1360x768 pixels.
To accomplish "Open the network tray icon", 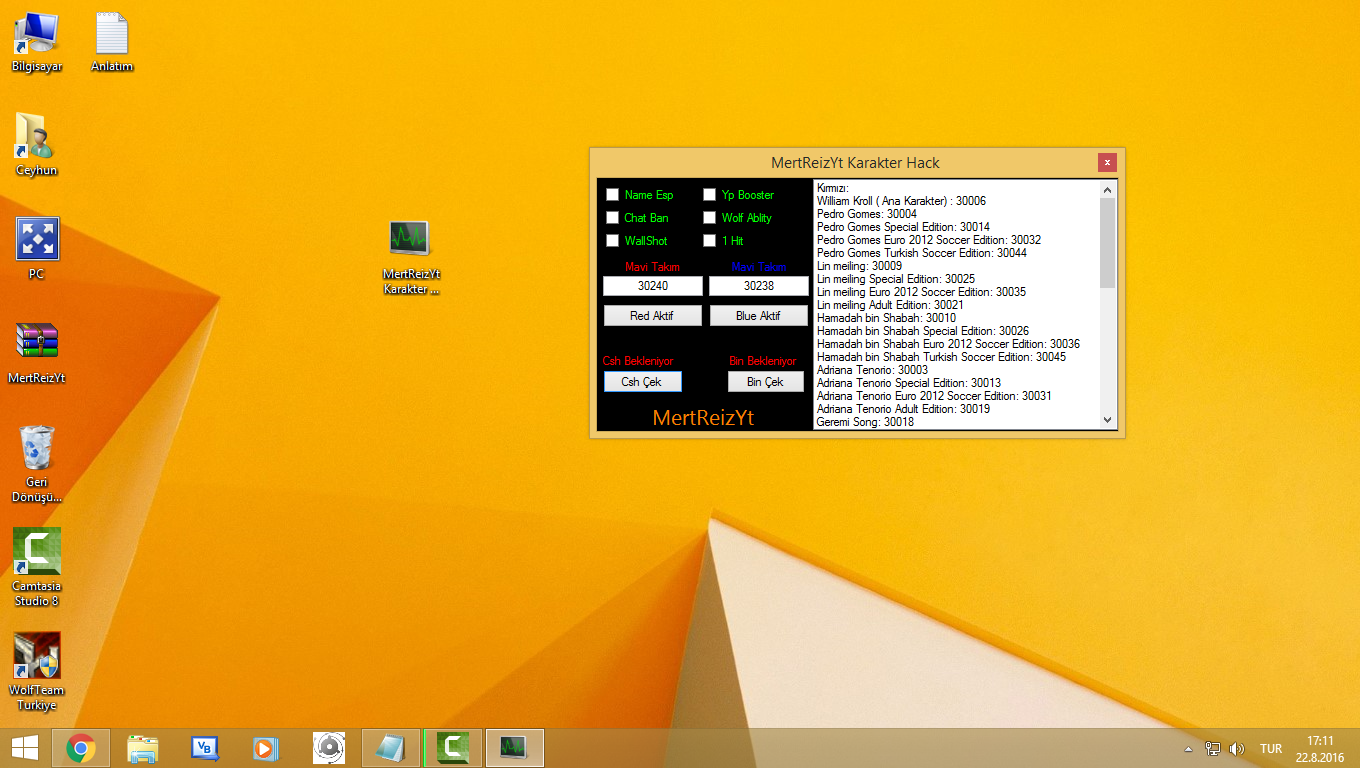I will point(1213,748).
